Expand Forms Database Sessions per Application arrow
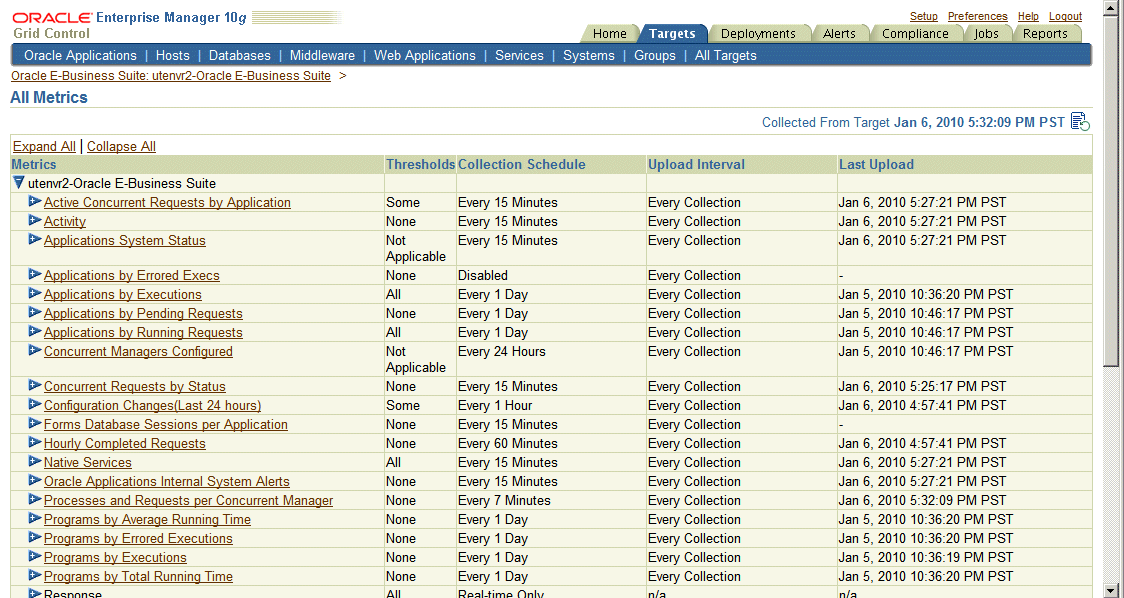Image resolution: width=1124 pixels, height=598 pixels. tap(35, 424)
